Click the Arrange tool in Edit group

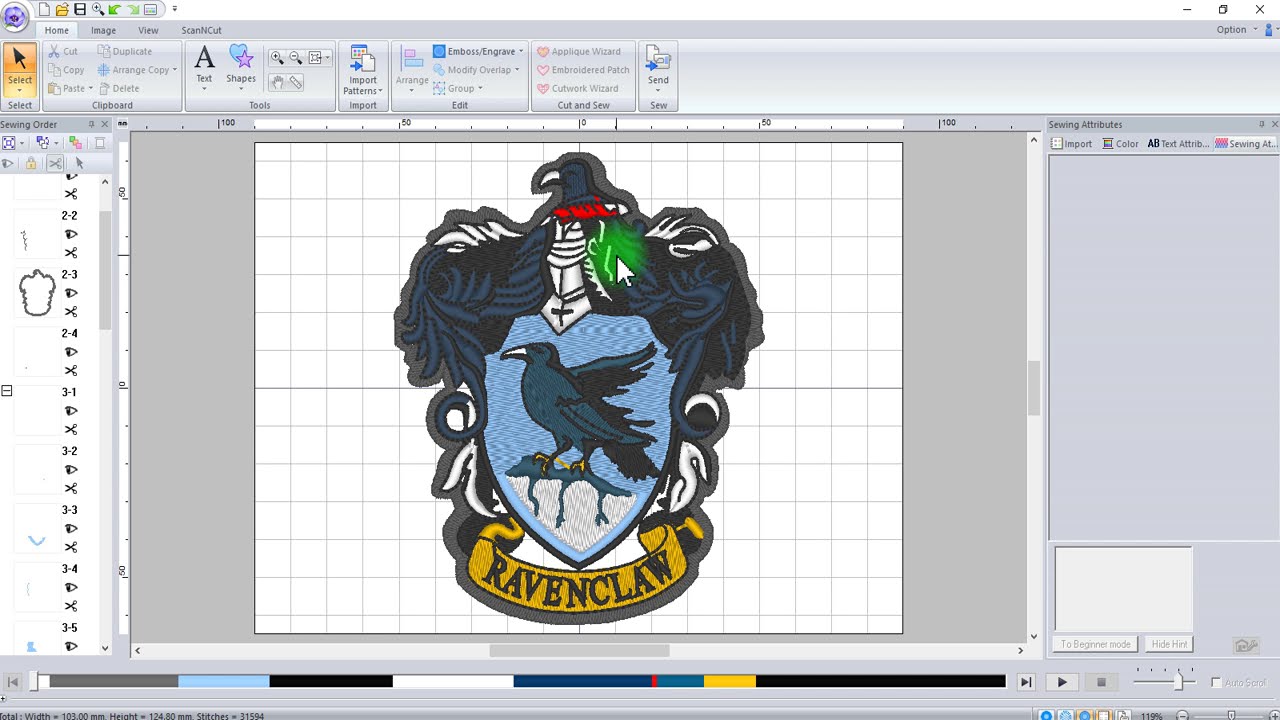pyautogui.click(x=412, y=70)
